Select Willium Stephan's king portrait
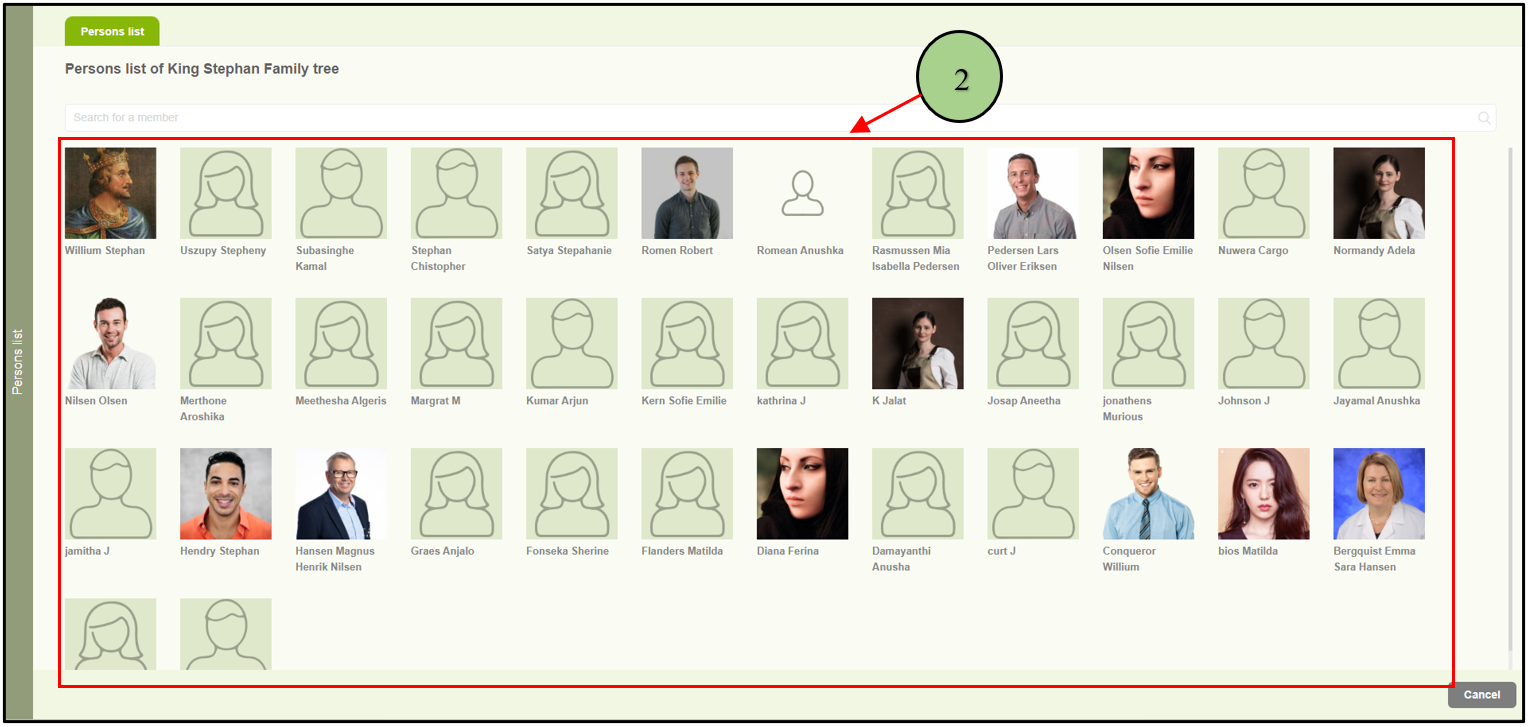Viewport: 1529px width, 727px height. [x=110, y=193]
